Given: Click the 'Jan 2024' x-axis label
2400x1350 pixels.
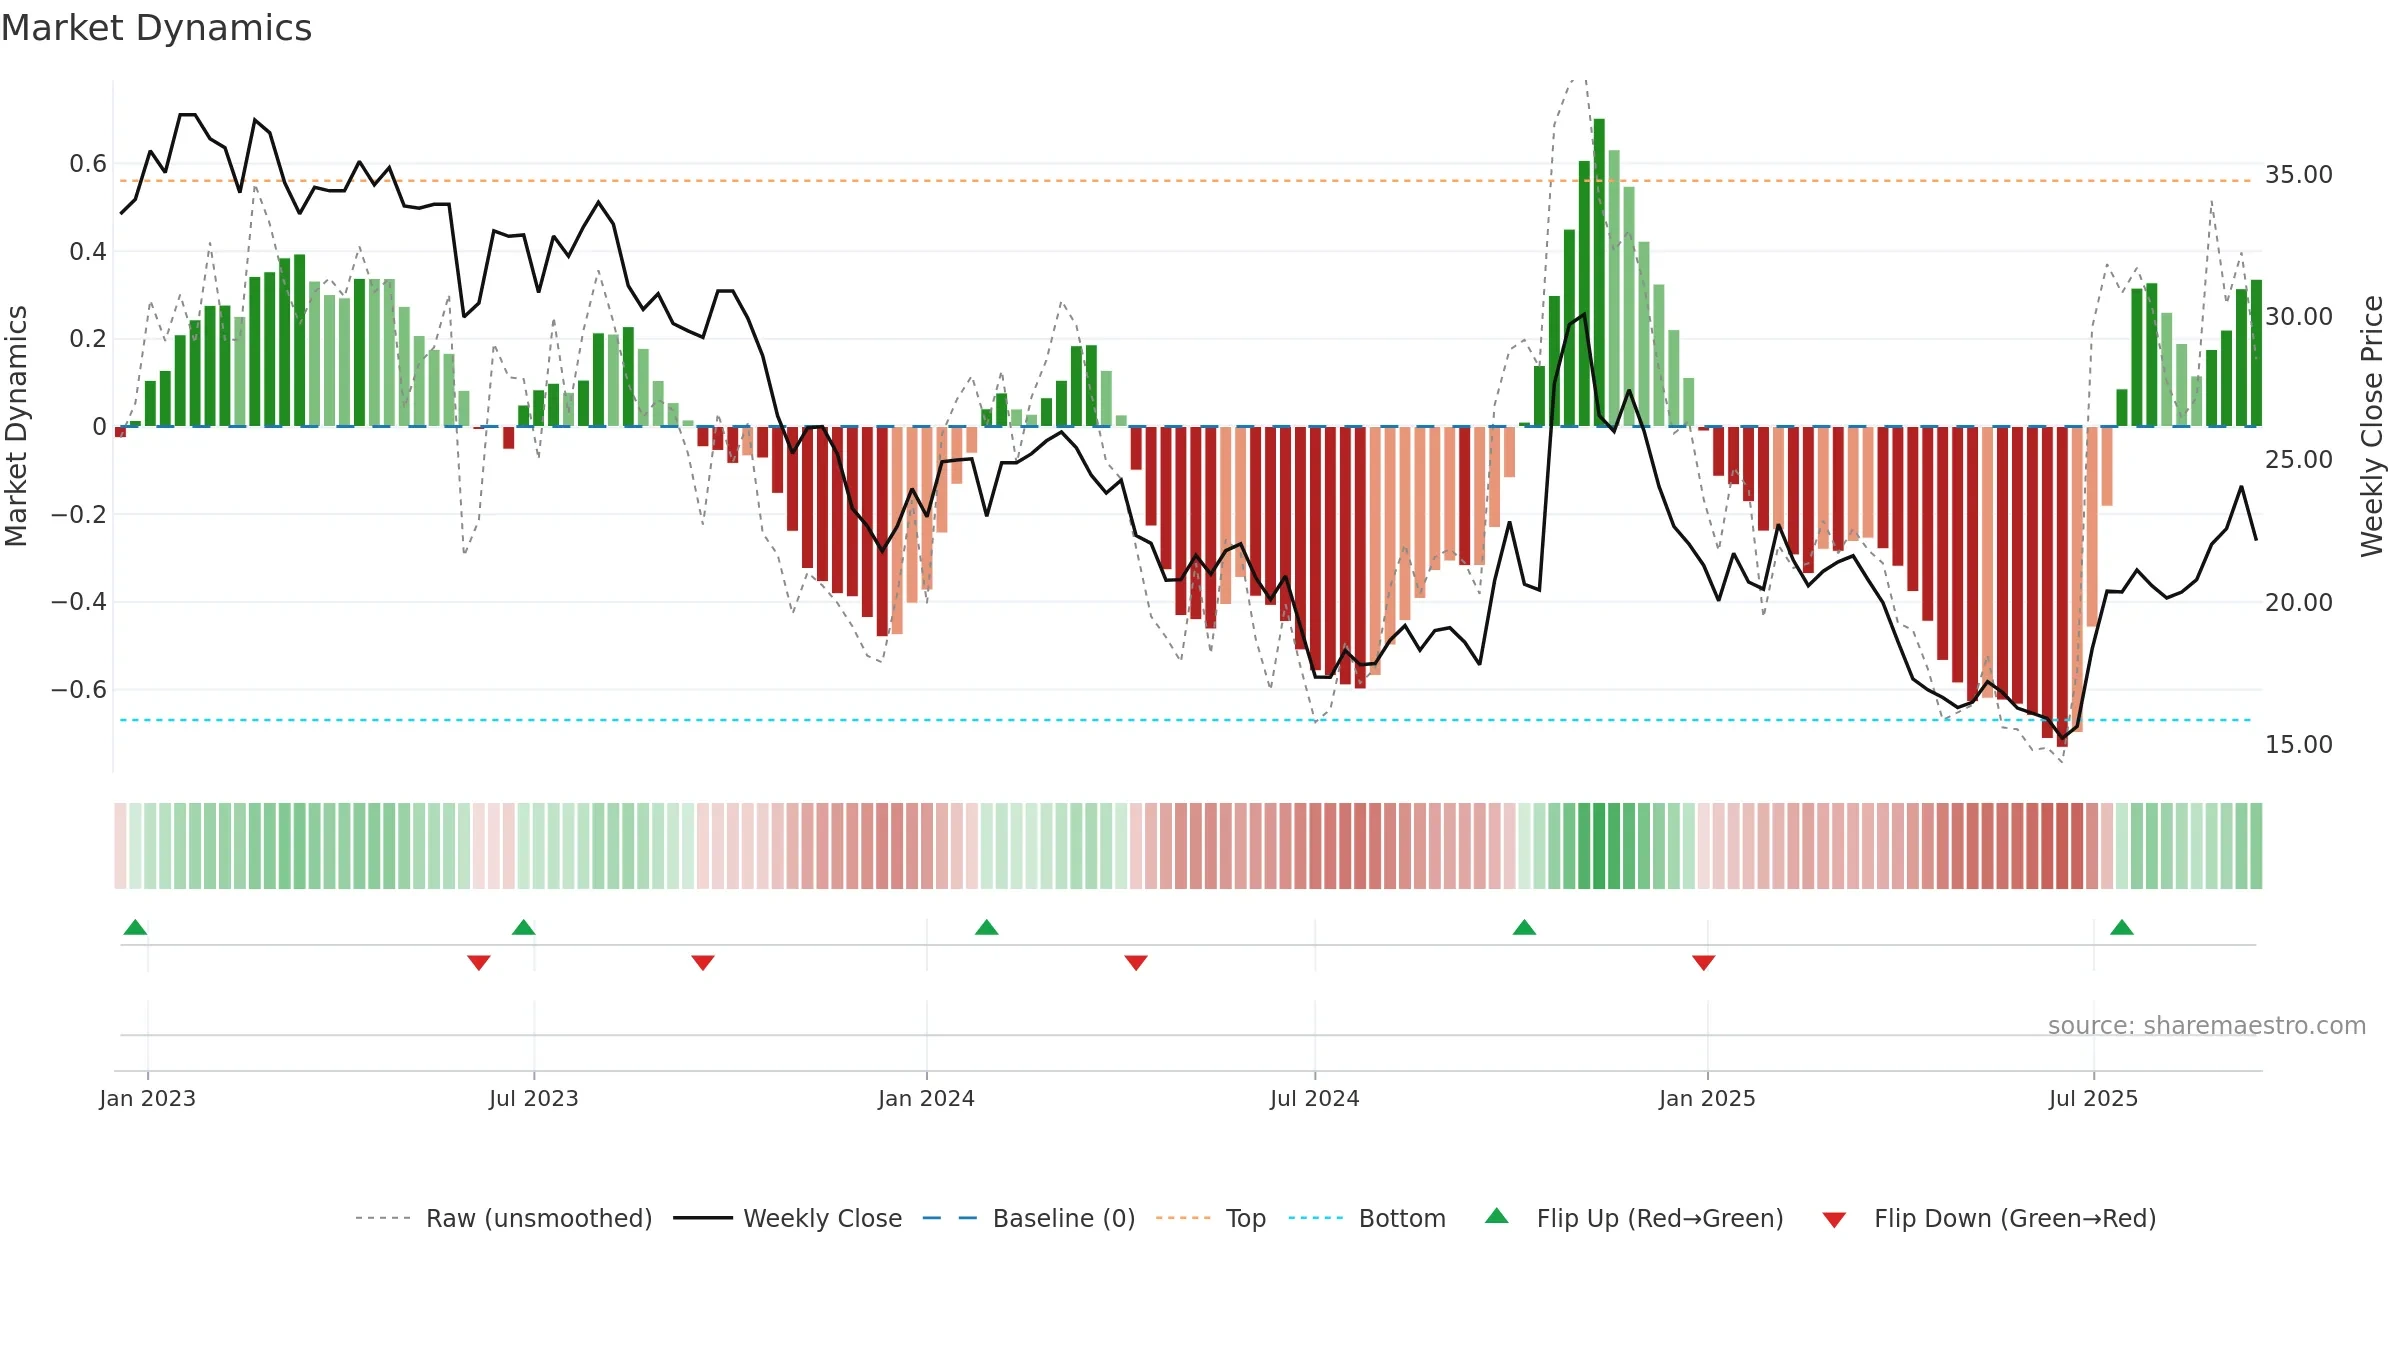Looking at the screenshot, I should point(927,1099).
